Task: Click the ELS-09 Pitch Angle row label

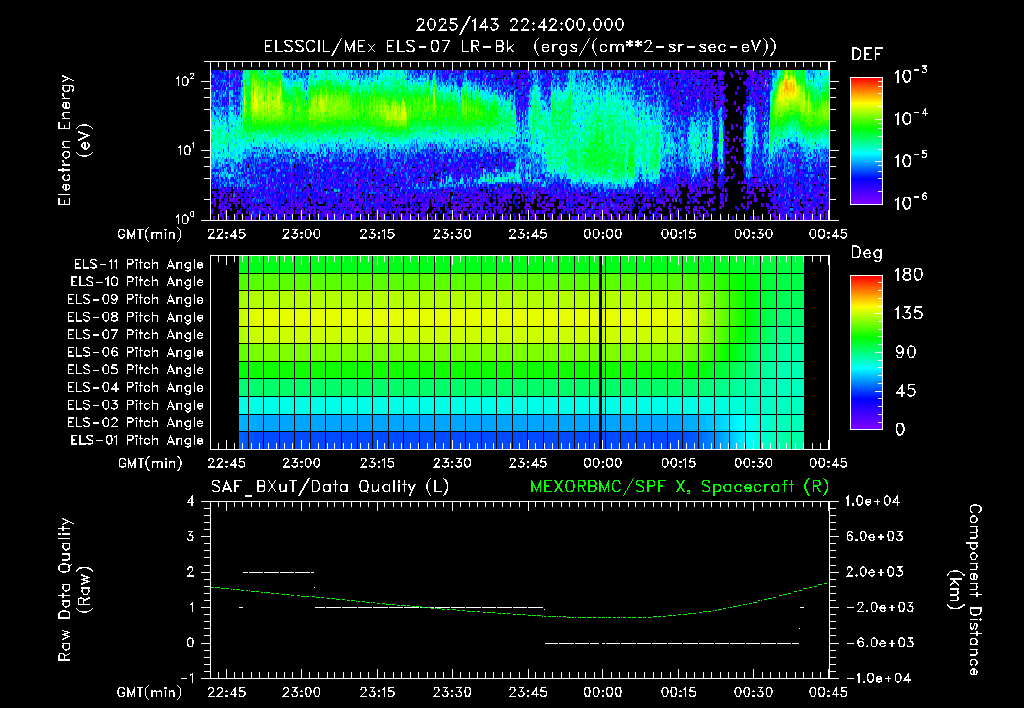Action: point(135,300)
